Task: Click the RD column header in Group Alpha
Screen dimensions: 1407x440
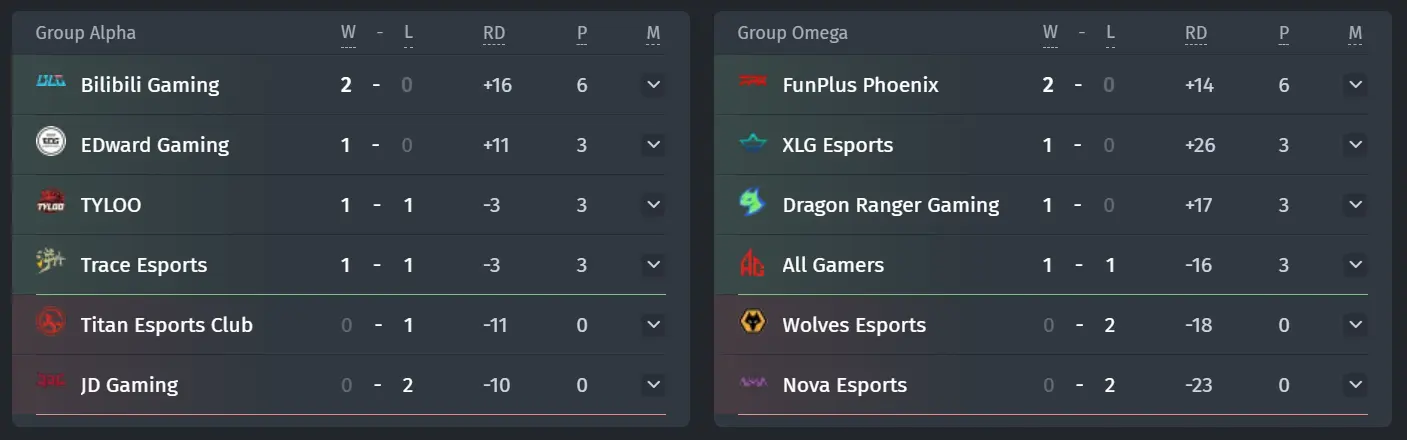Action: click(x=494, y=33)
